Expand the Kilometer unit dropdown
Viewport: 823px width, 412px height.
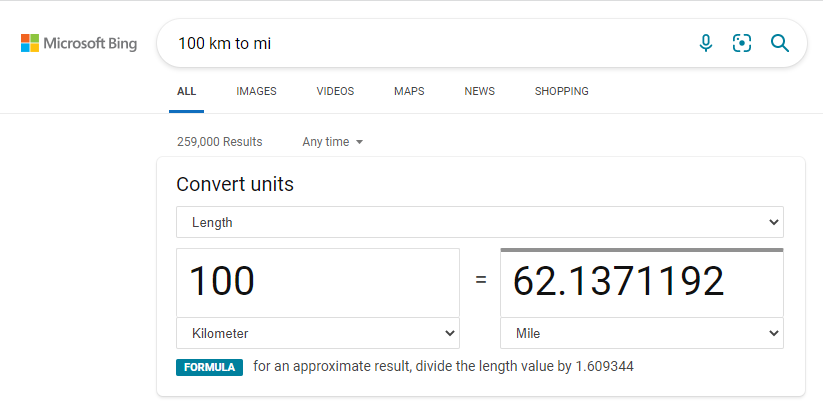(318, 333)
